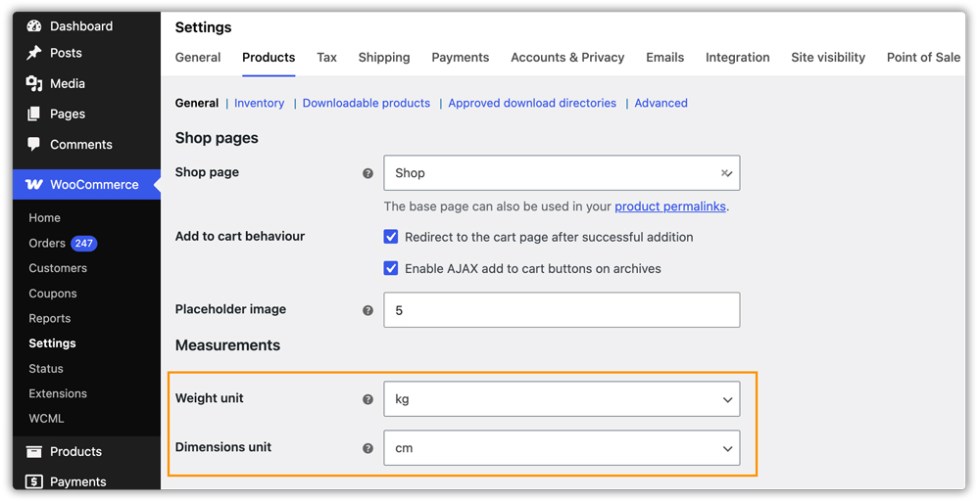
Task: Click the Pages icon in sidebar
Action: (x=34, y=114)
